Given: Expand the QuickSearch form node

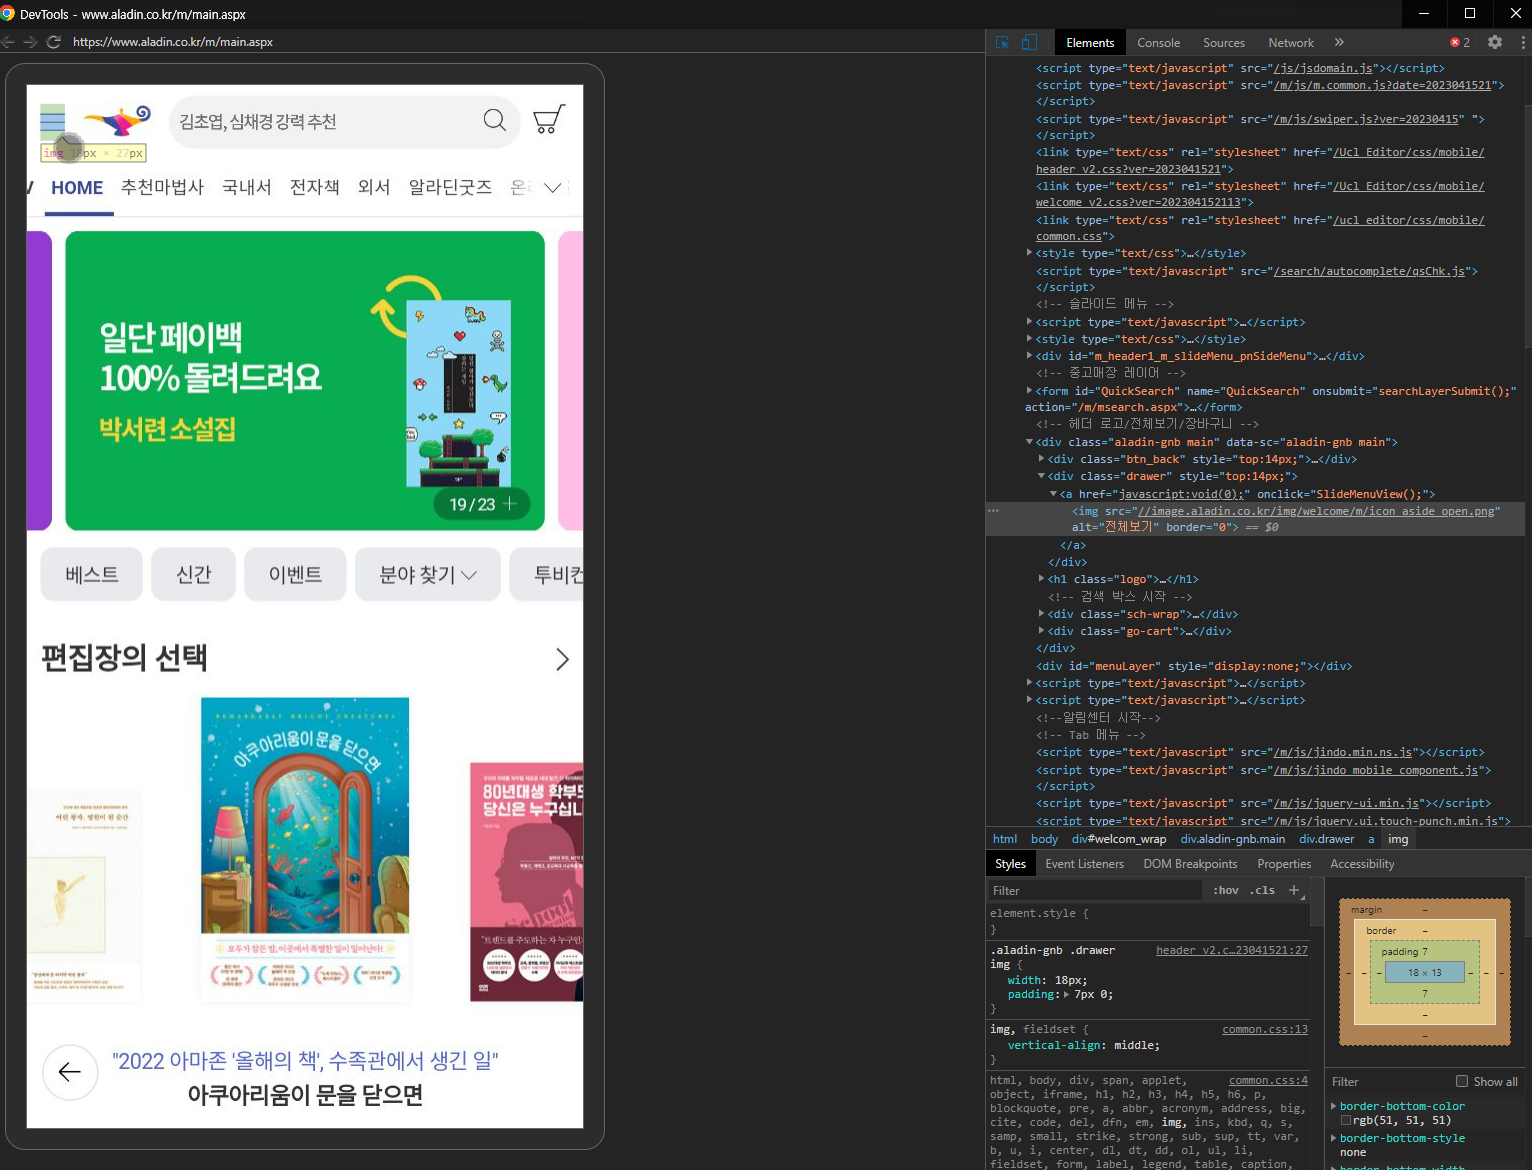Looking at the screenshot, I should coord(1029,390).
